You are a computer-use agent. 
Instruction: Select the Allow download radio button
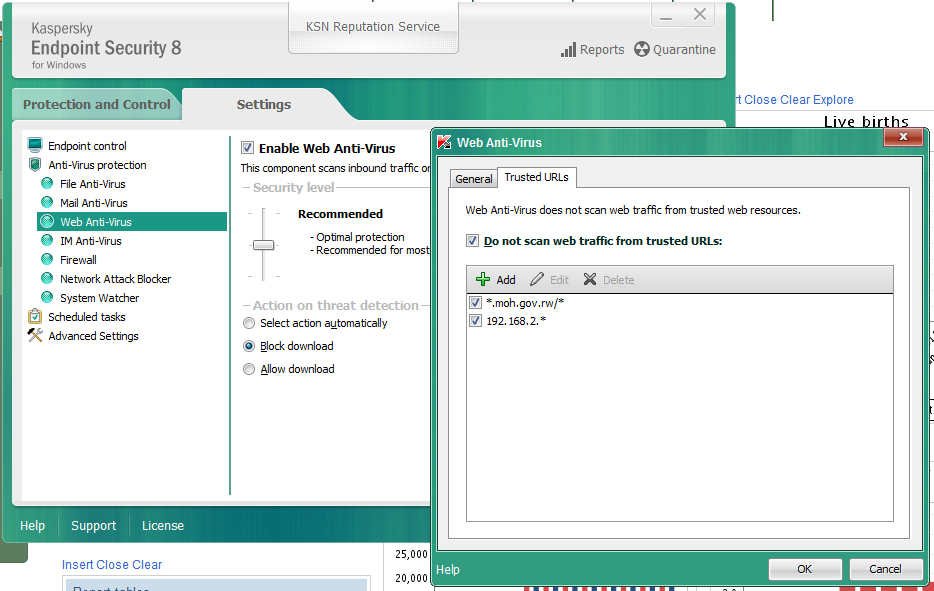249,369
